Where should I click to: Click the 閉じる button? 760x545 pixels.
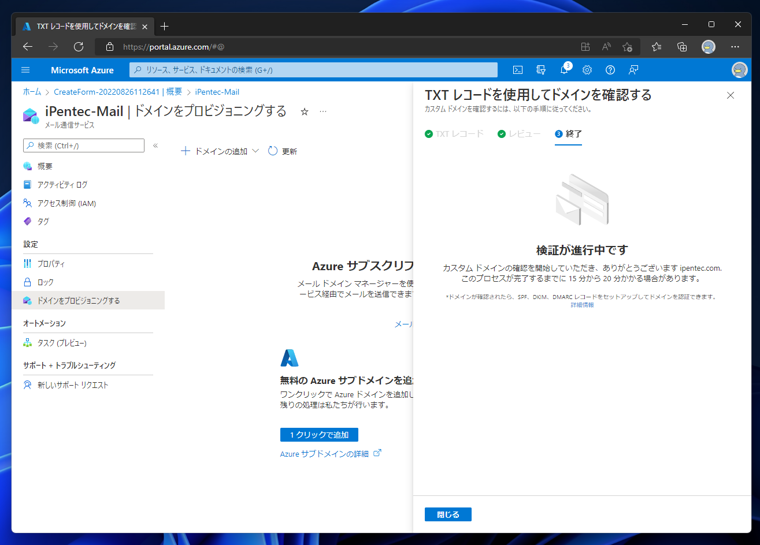pos(448,514)
